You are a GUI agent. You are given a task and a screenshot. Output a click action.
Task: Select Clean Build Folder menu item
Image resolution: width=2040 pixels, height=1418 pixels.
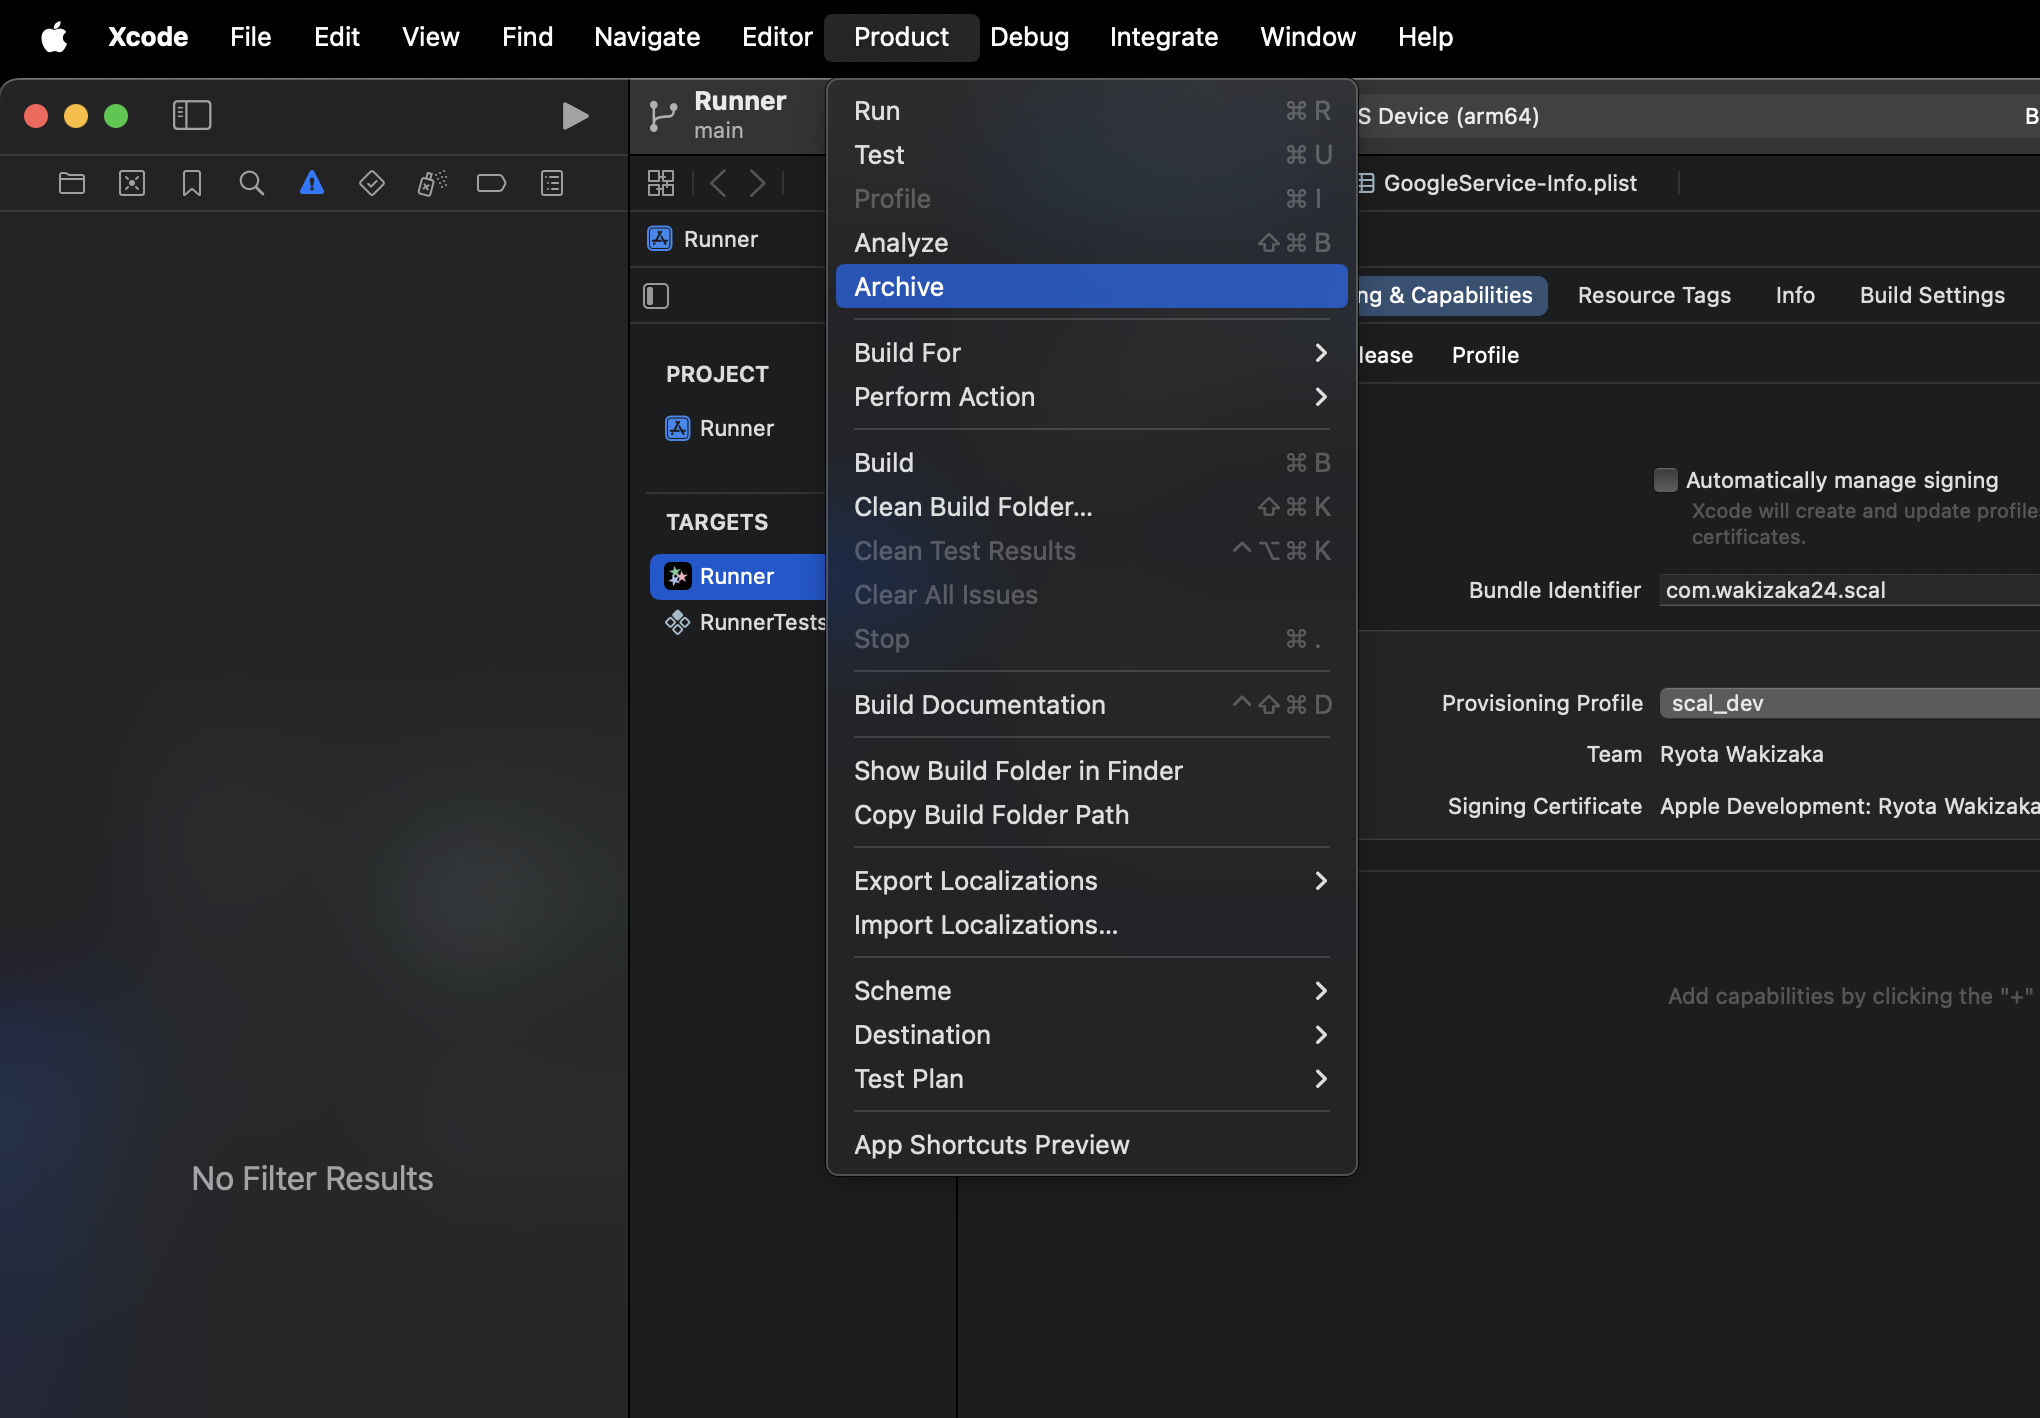(1090, 507)
